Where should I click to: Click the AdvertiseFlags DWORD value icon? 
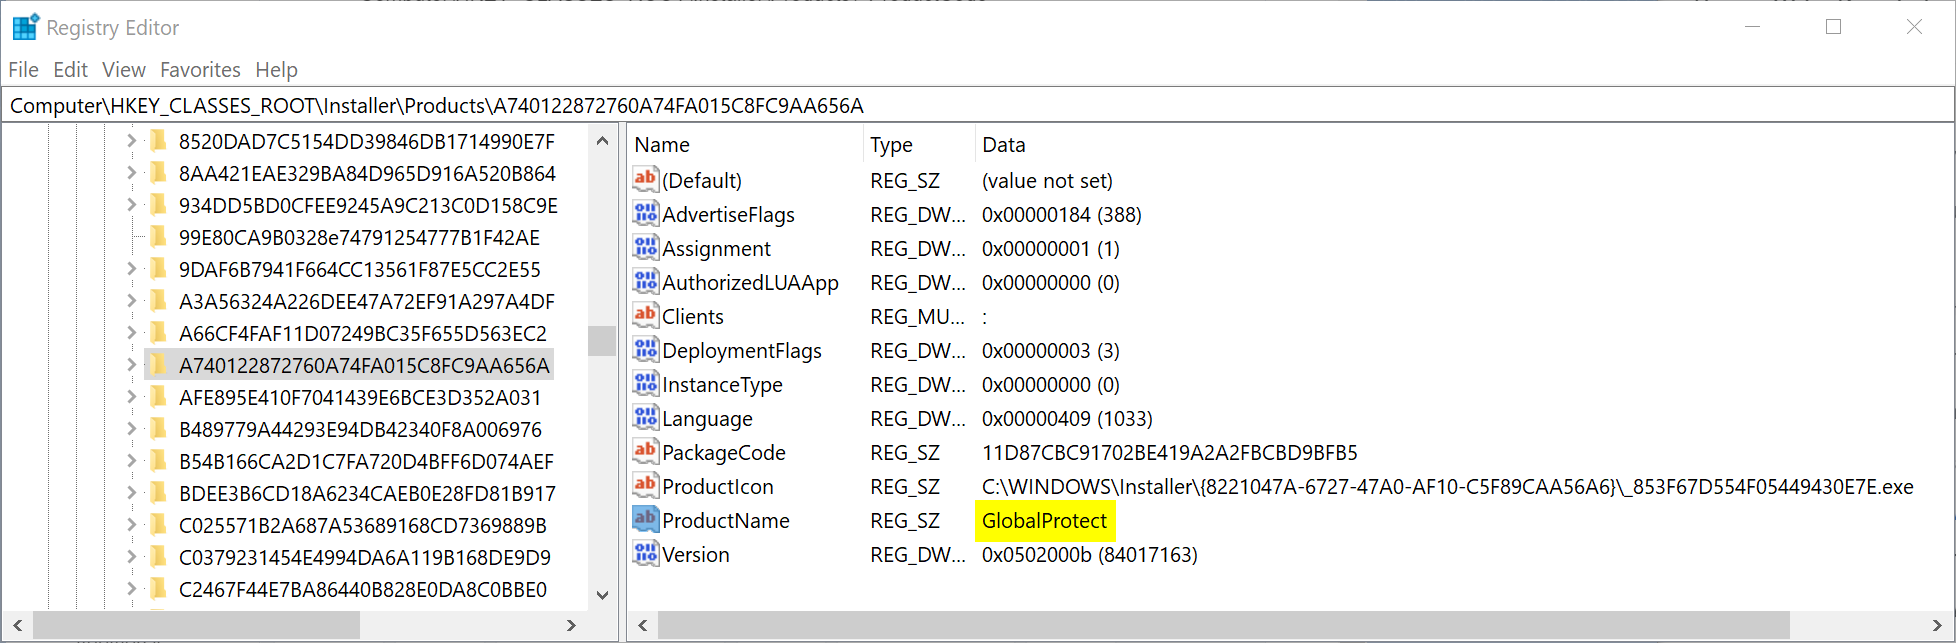point(646,214)
